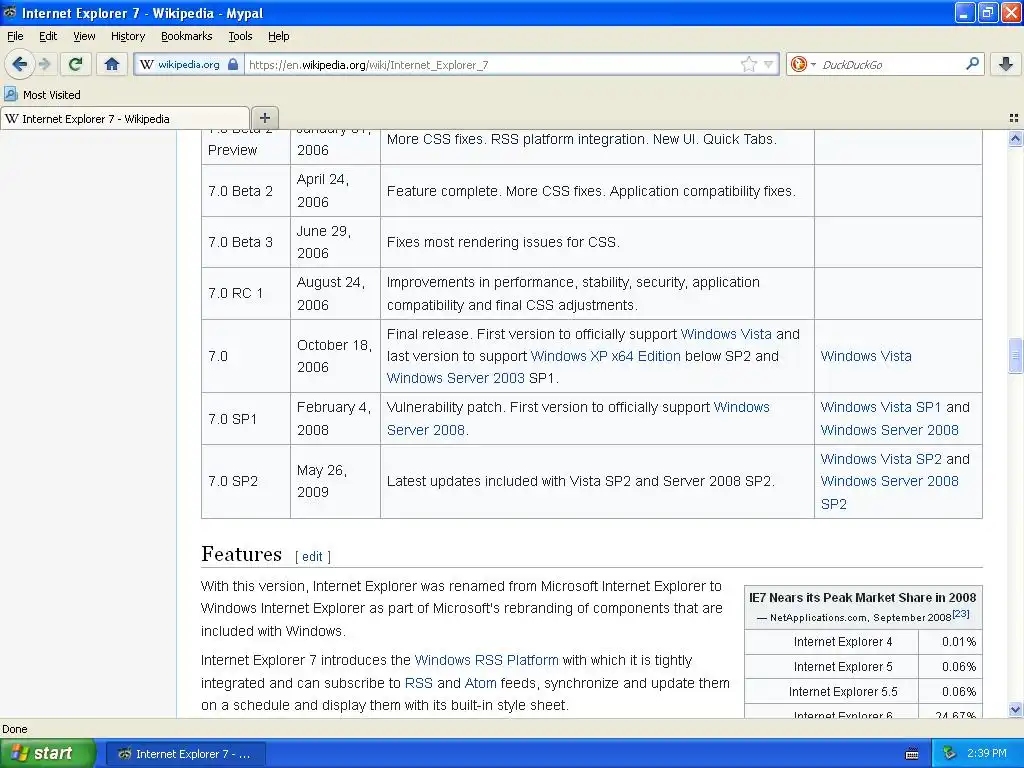Click the 2:39 PM taskbar clock

click(x=987, y=754)
